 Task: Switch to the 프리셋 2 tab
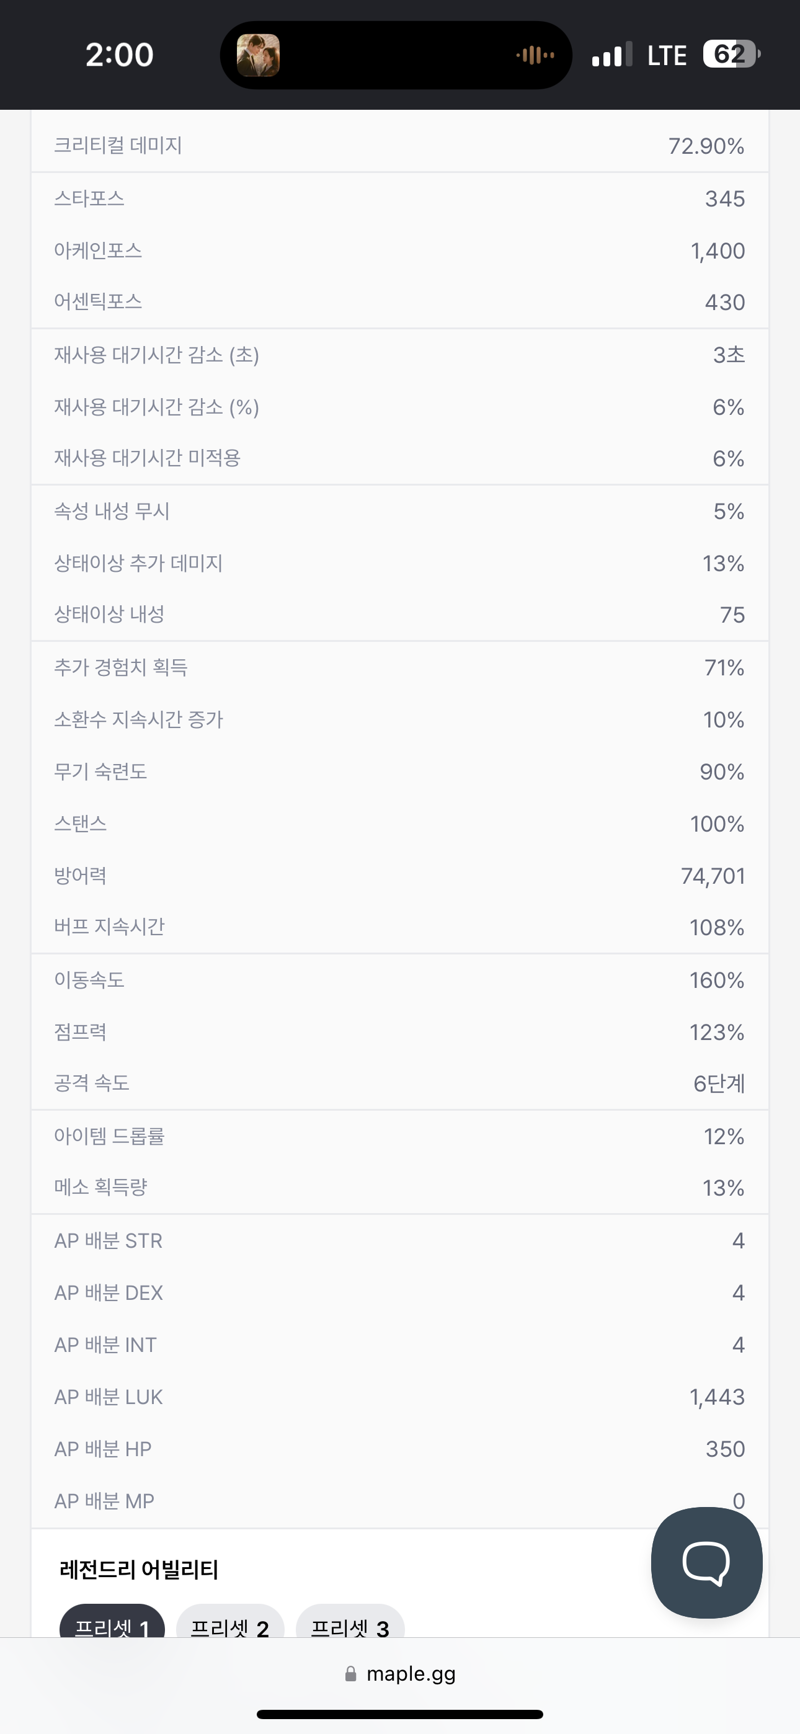tap(230, 1624)
